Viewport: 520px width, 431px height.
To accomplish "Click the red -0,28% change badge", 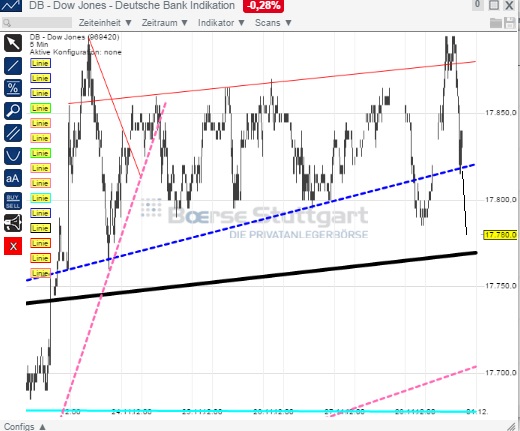I will pyautogui.click(x=263, y=6).
